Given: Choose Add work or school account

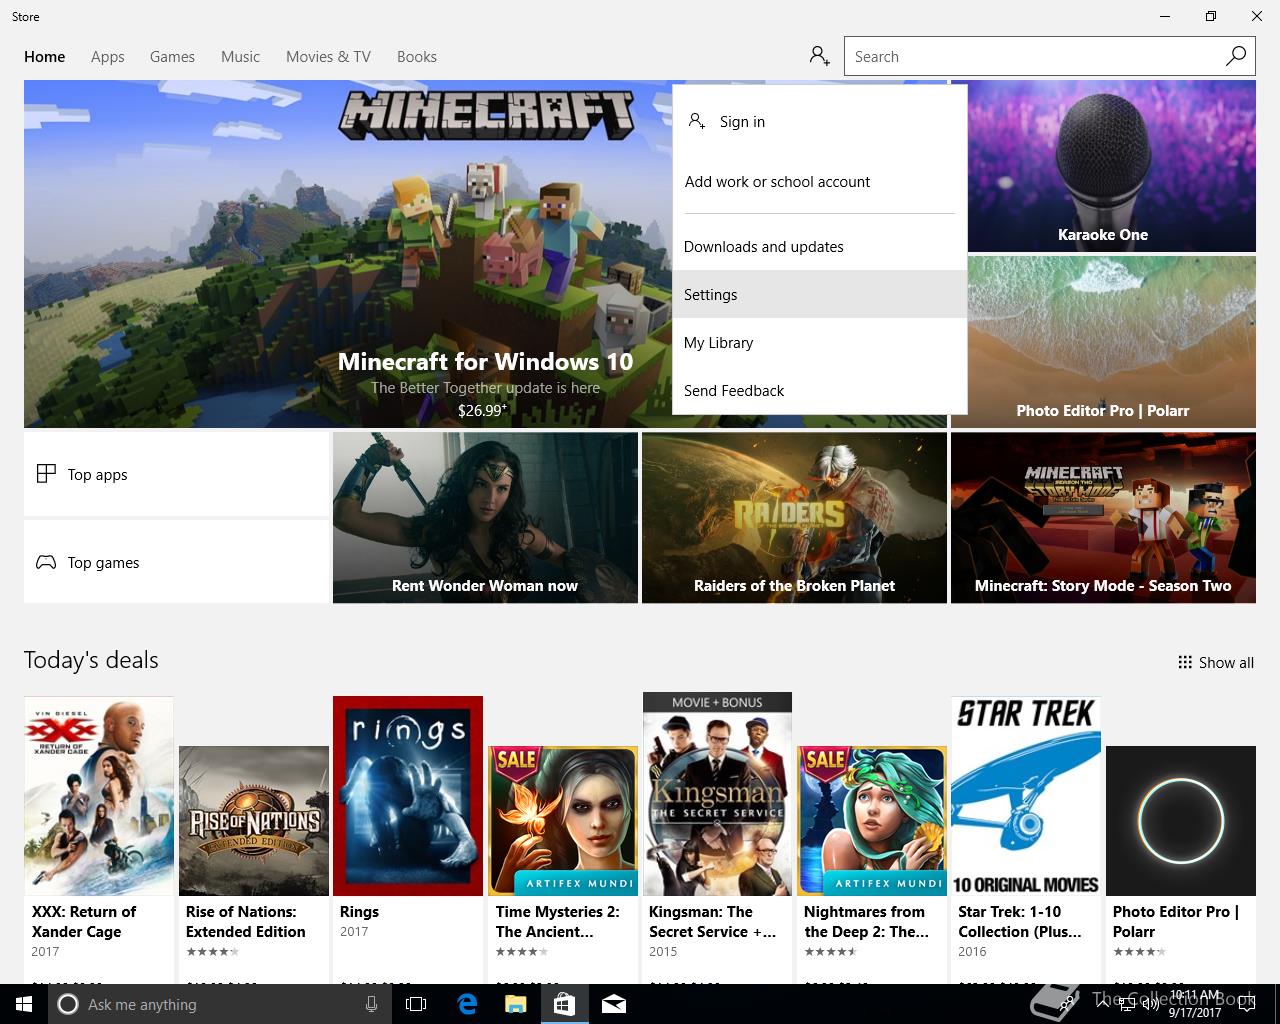Looking at the screenshot, I should pyautogui.click(x=820, y=181).
